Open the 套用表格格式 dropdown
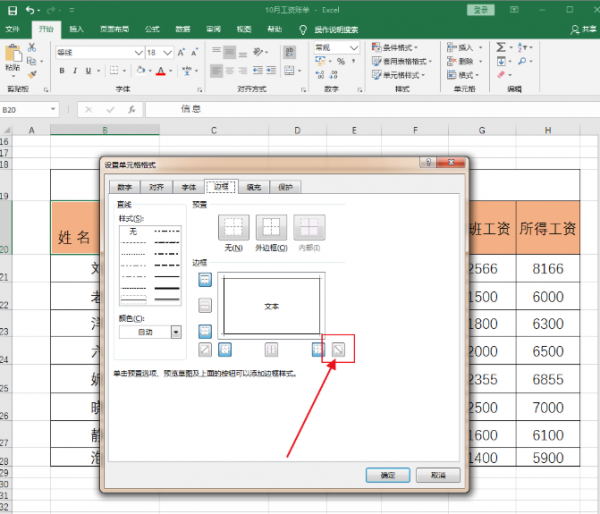The image size is (600, 514). (402, 61)
